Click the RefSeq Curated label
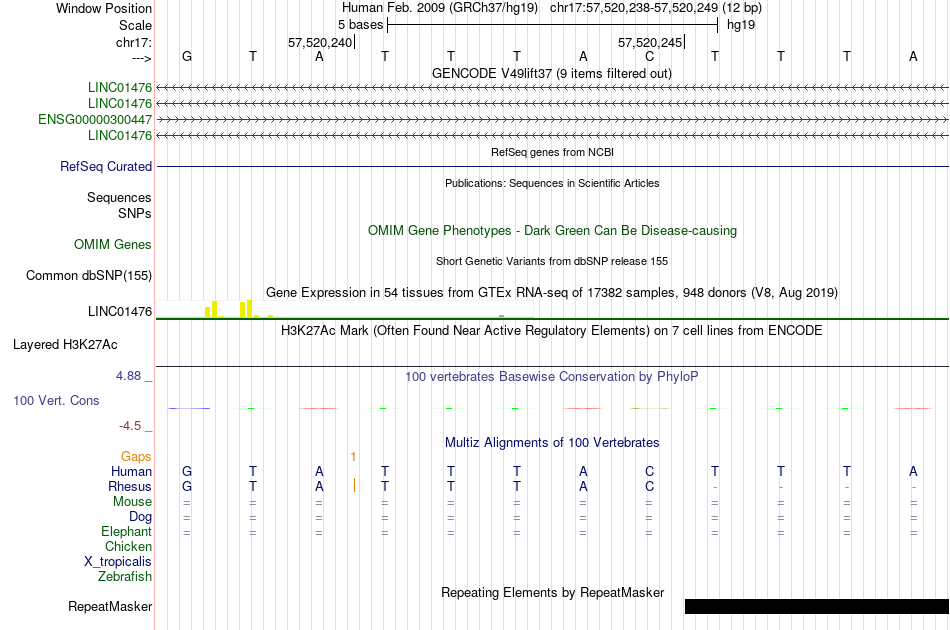Image resolution: width=950 pixels, height=630 pixels. (x=106, y=167)
